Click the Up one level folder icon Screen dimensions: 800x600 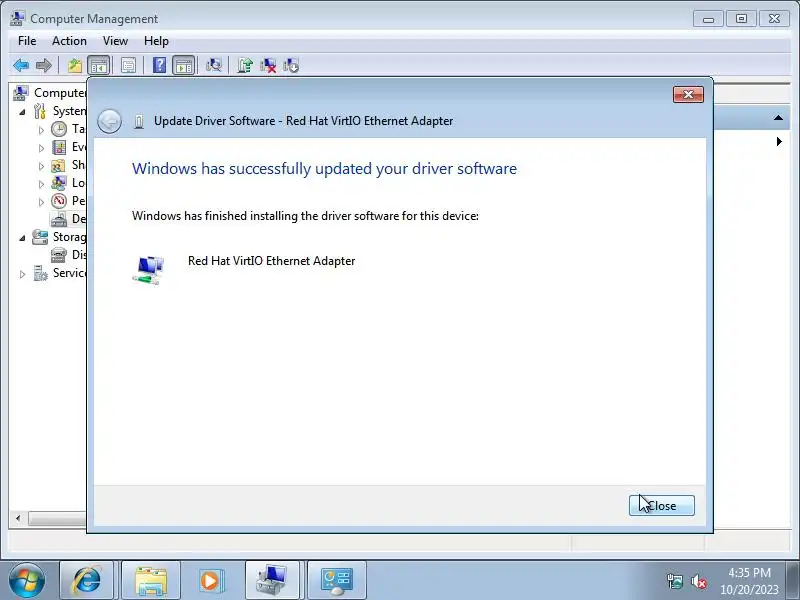[75, 65]
